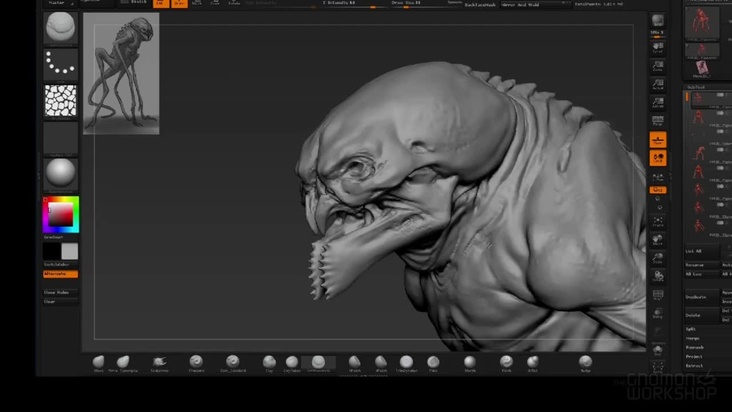732x412 pixels.
Task: Select the Morph brush
Action: pyautogui.click(x=470, y=363)
